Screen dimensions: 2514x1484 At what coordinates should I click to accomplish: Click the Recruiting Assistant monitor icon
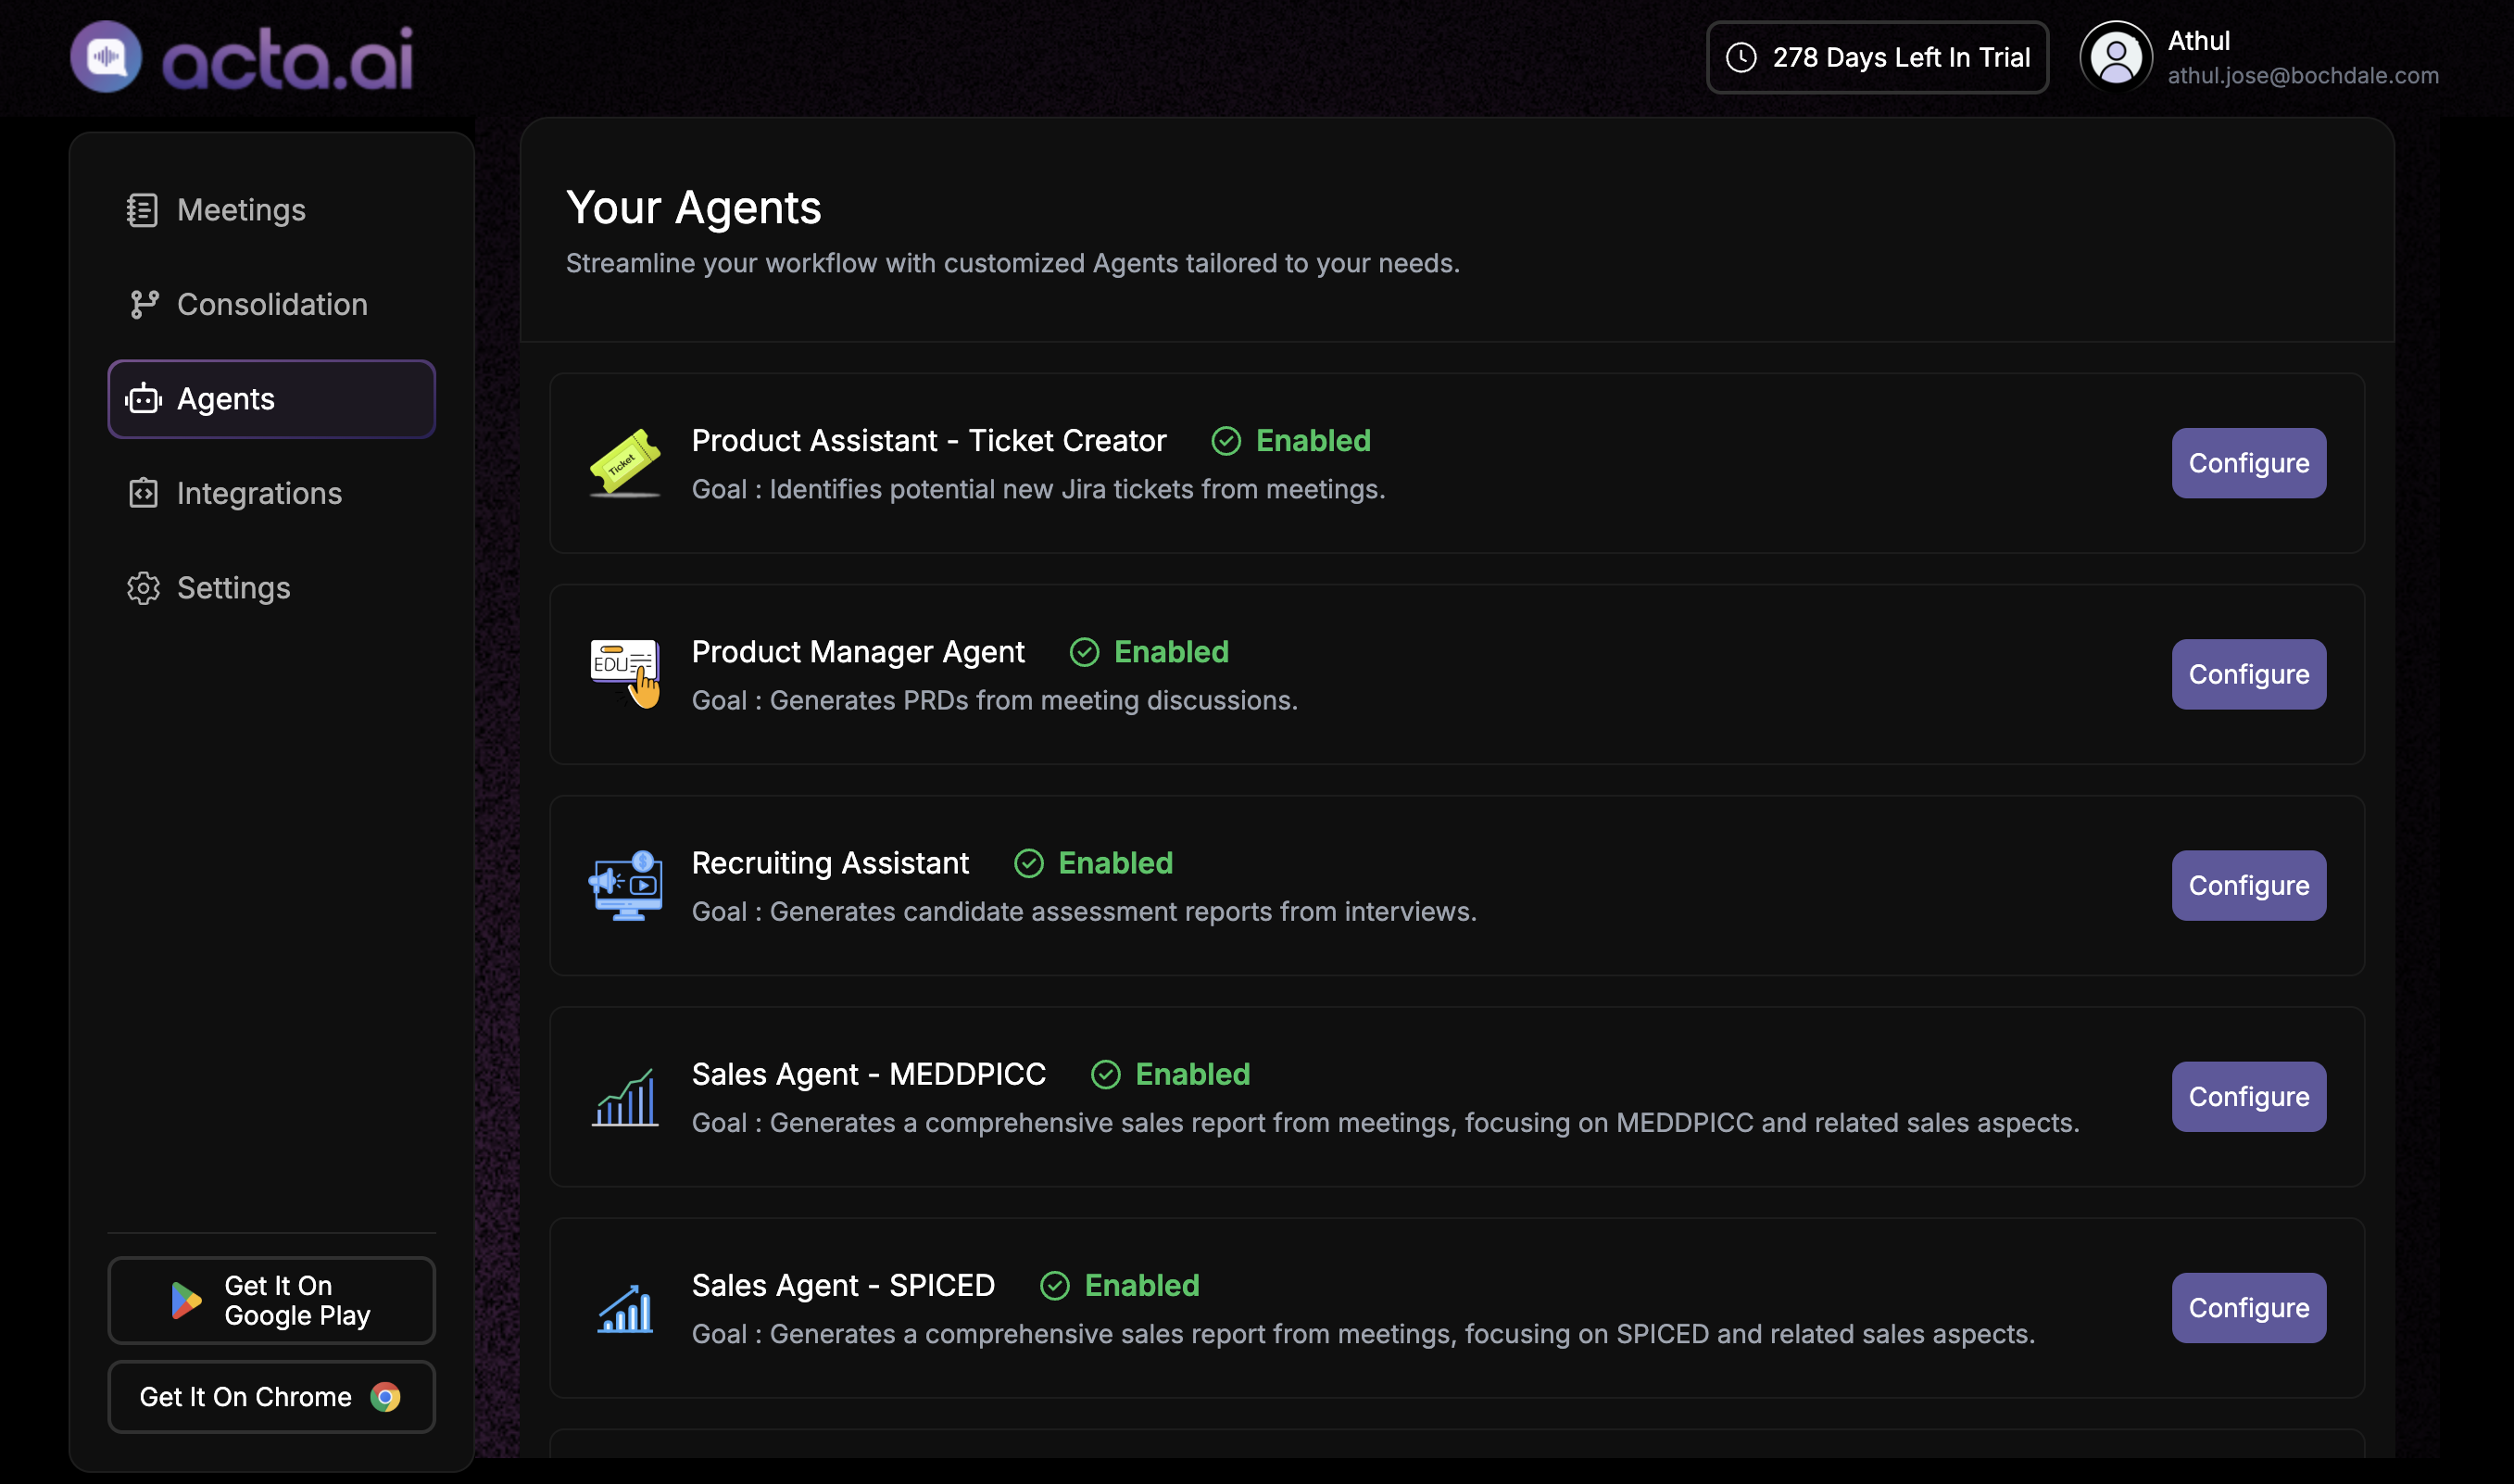(x=625, y=885)
